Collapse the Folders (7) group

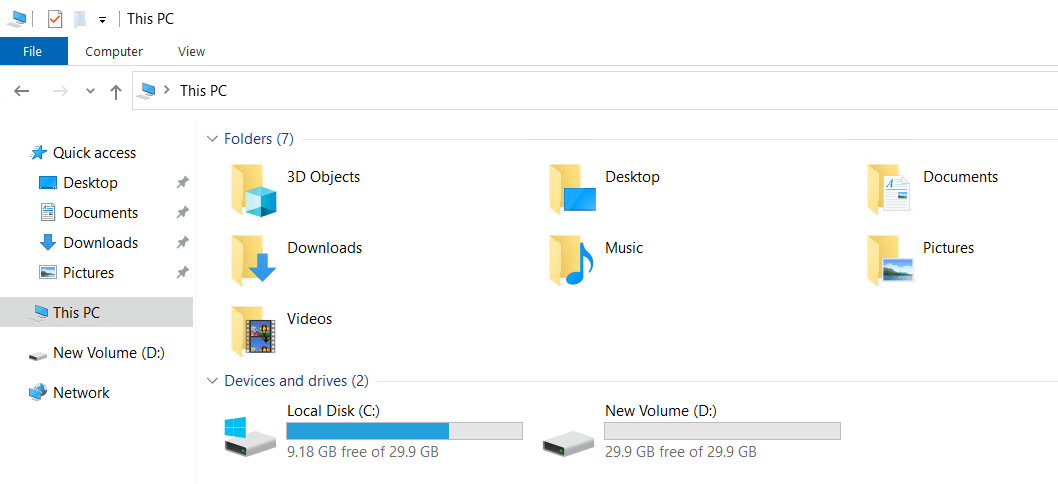(x=211, y=139)
